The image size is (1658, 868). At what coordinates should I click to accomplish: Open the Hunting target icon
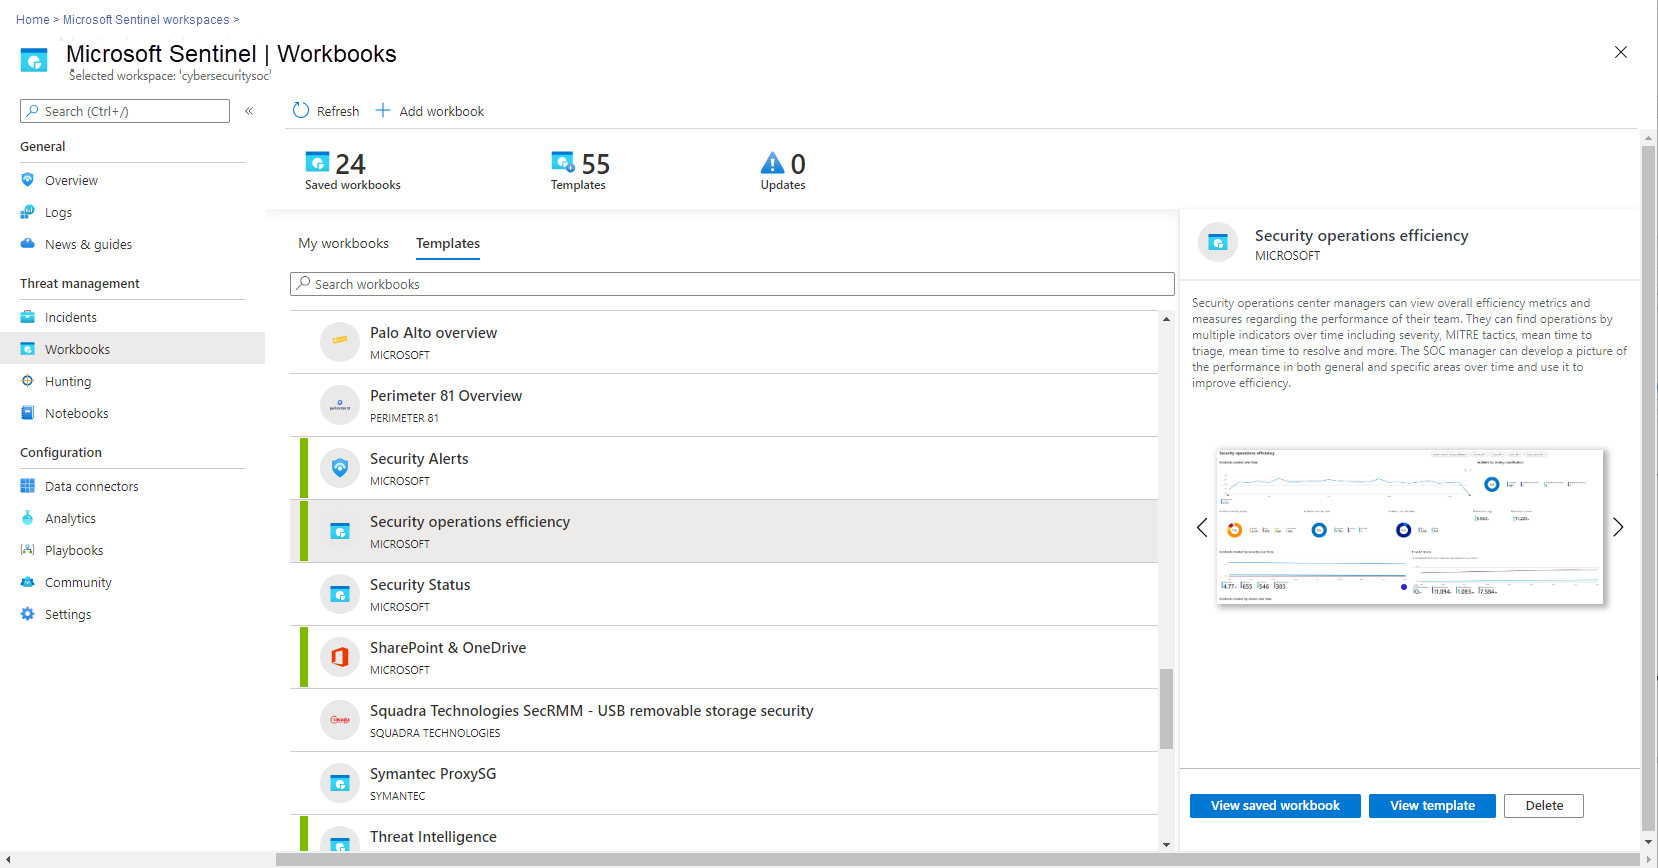(28, 381)
